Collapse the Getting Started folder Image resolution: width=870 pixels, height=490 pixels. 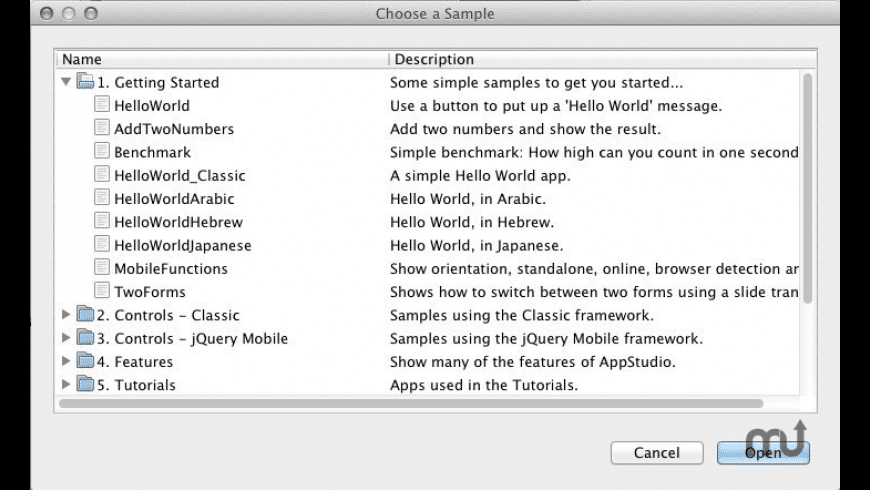[66, 82]
